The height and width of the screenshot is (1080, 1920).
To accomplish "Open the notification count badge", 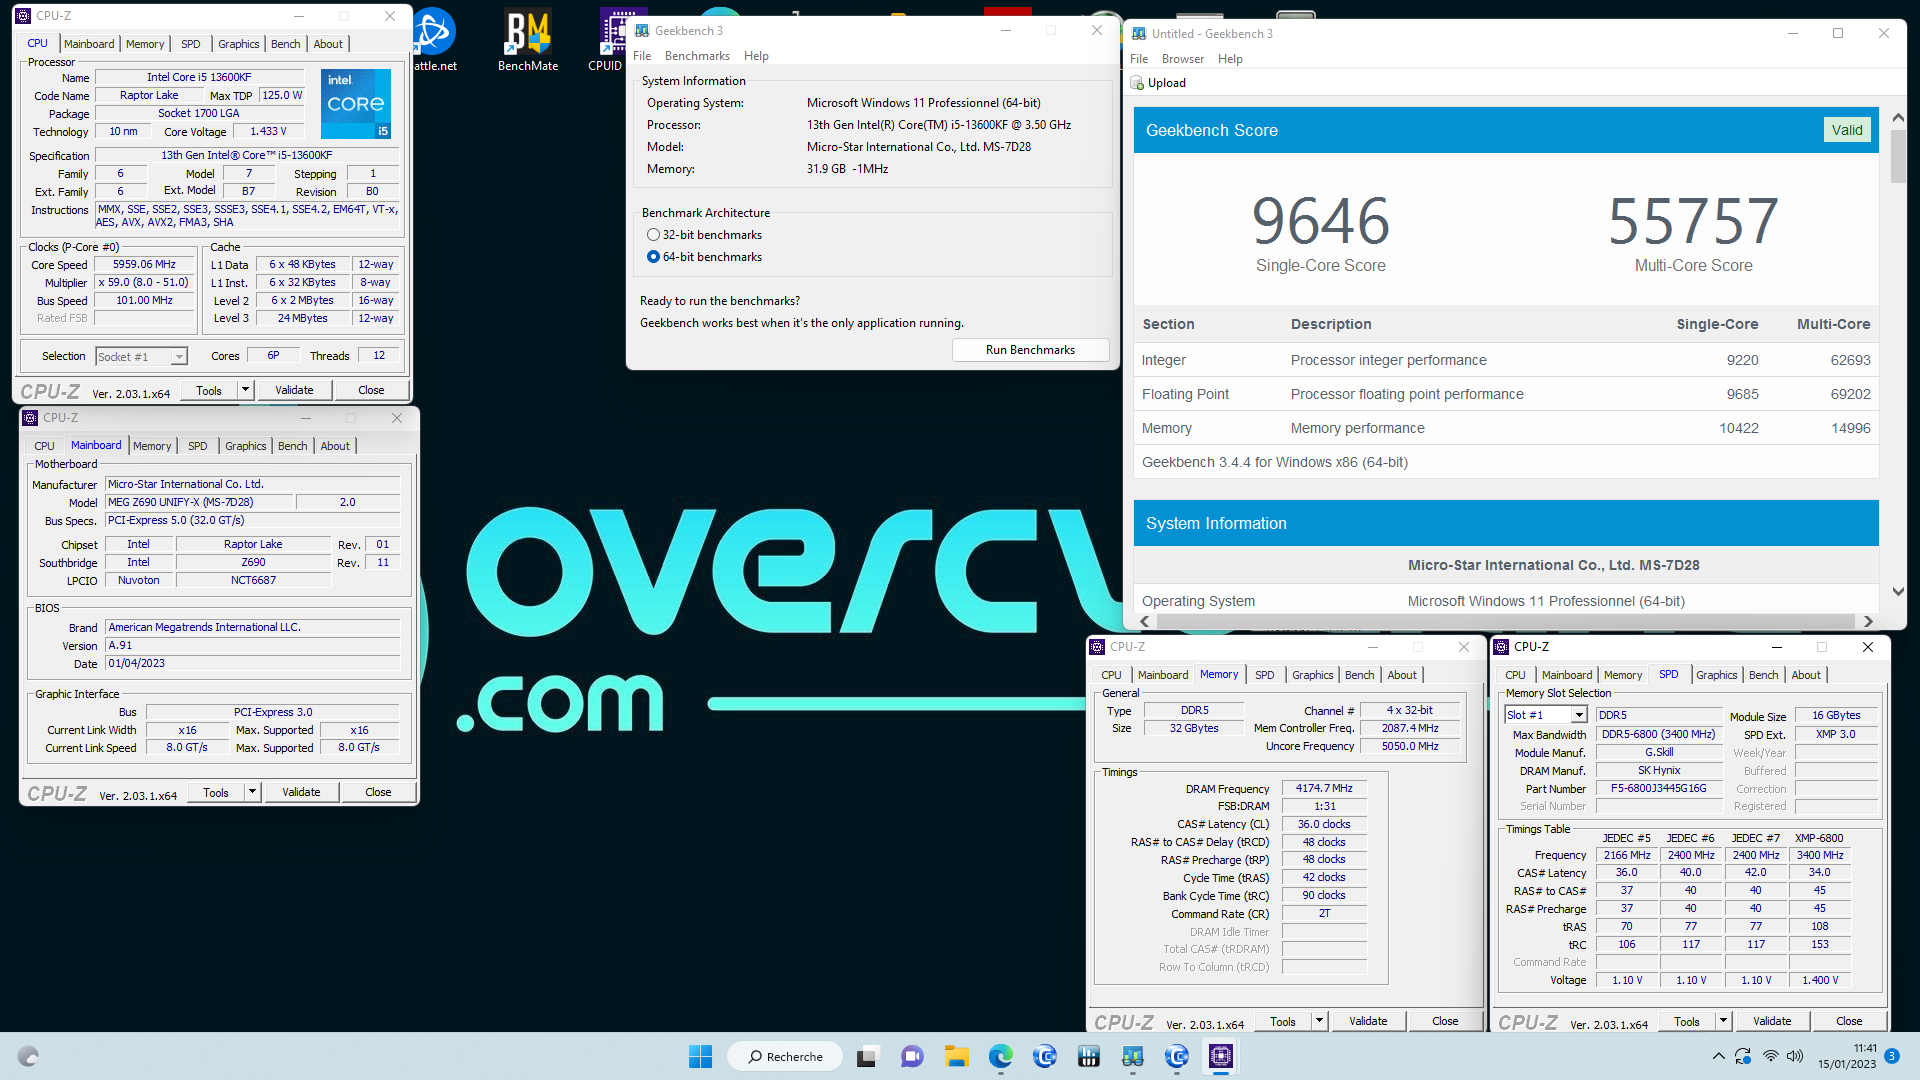I will pyautogui.click(x=1892, y=1056).
